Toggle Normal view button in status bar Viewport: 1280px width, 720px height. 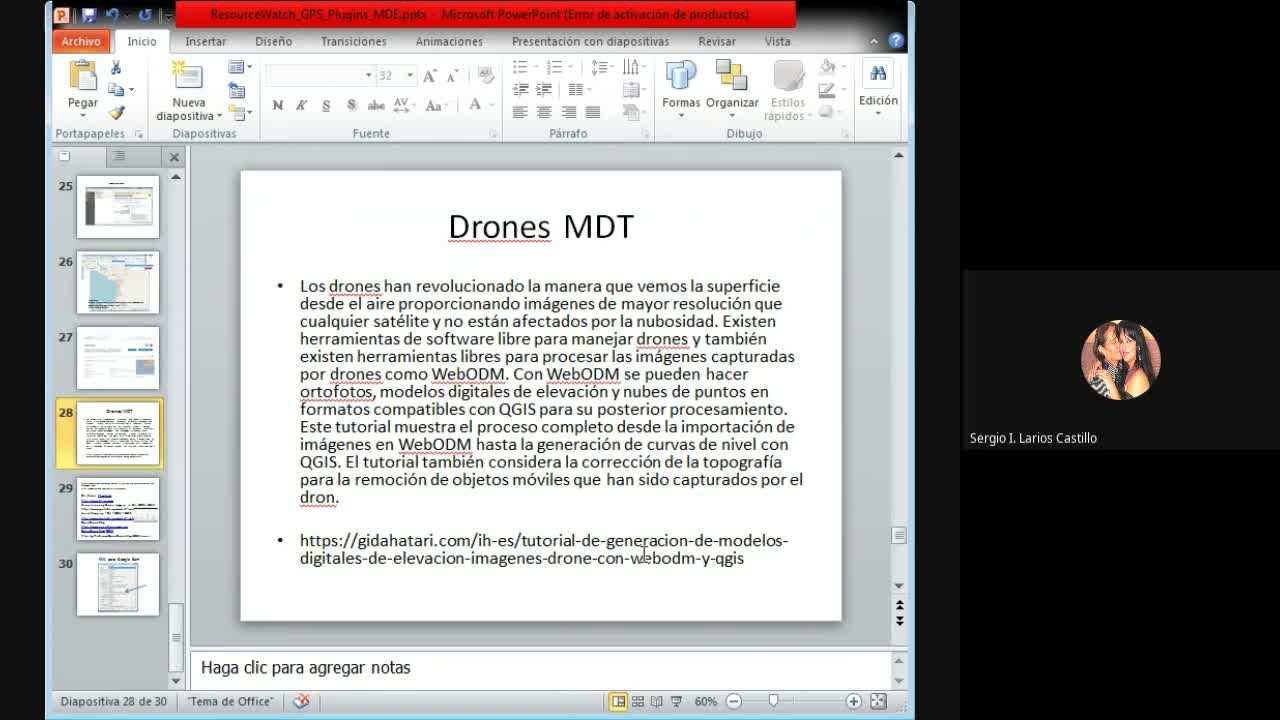[618, 701]
